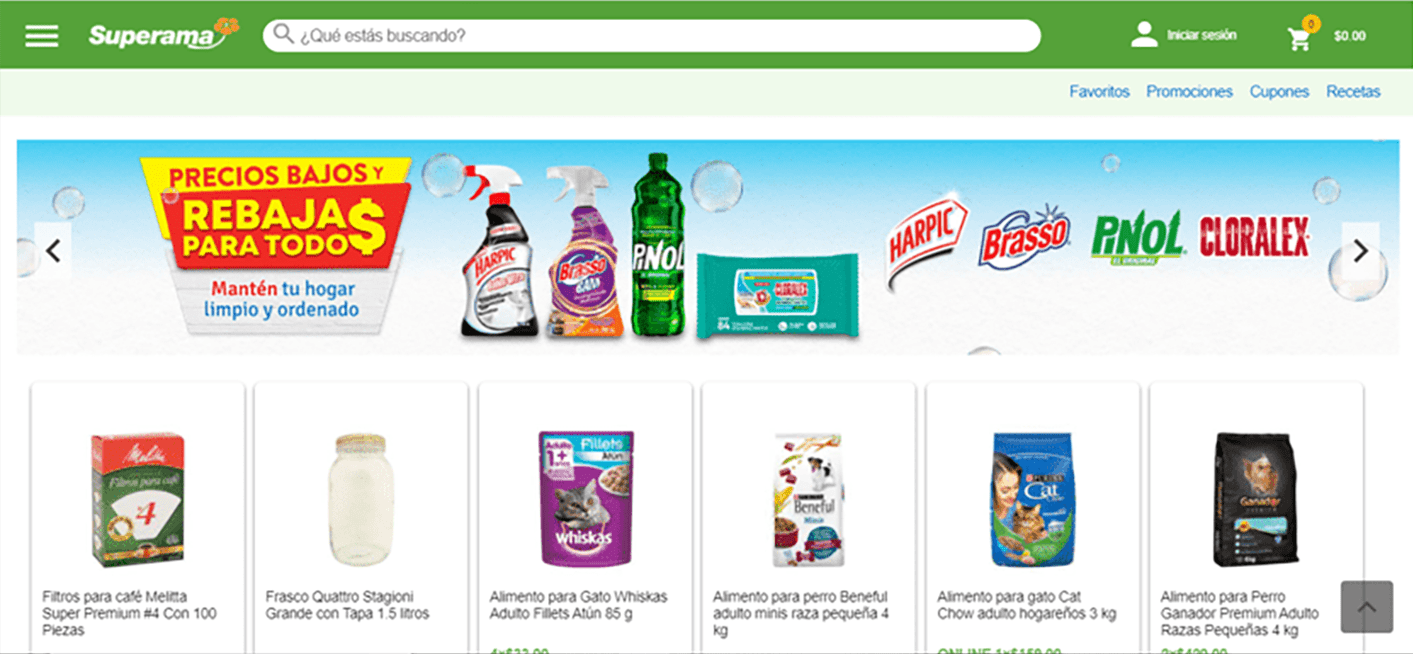Open the Favoritos link
1413x654 pixels.
pyautogui.click(x=1099, y=91)
